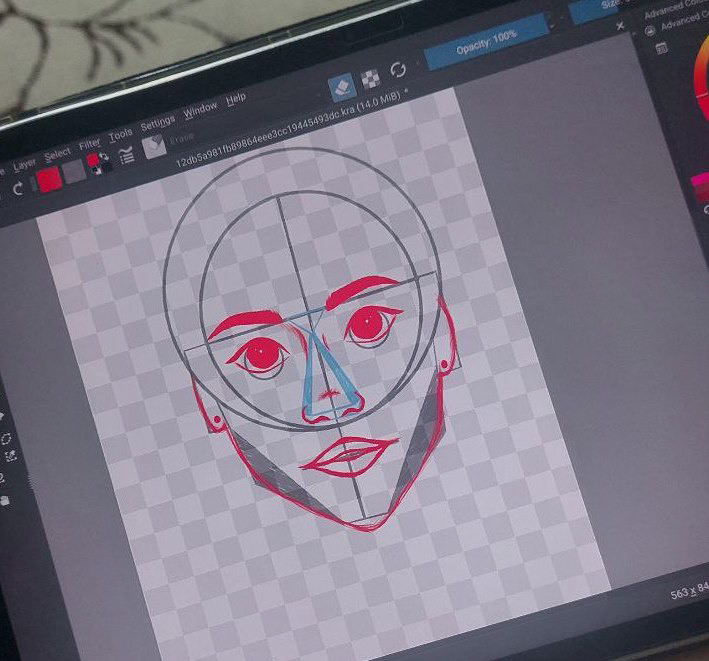Swap foreground and background colors
This screenshot has height=661, width=709.
(x=104, y=156)
